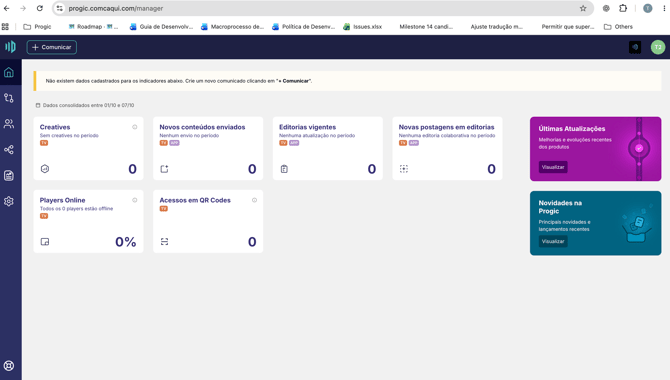This screenshot has height=380, width=670.
Task: Open the Roadmap bookmark
Action: pos(93,27)
